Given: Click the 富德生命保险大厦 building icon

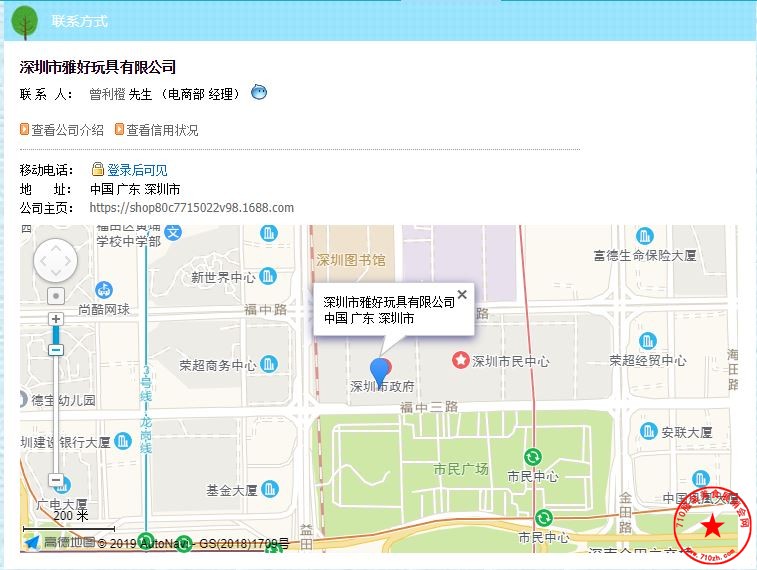Looking at the screenshot, I should [x=645, y=236].
